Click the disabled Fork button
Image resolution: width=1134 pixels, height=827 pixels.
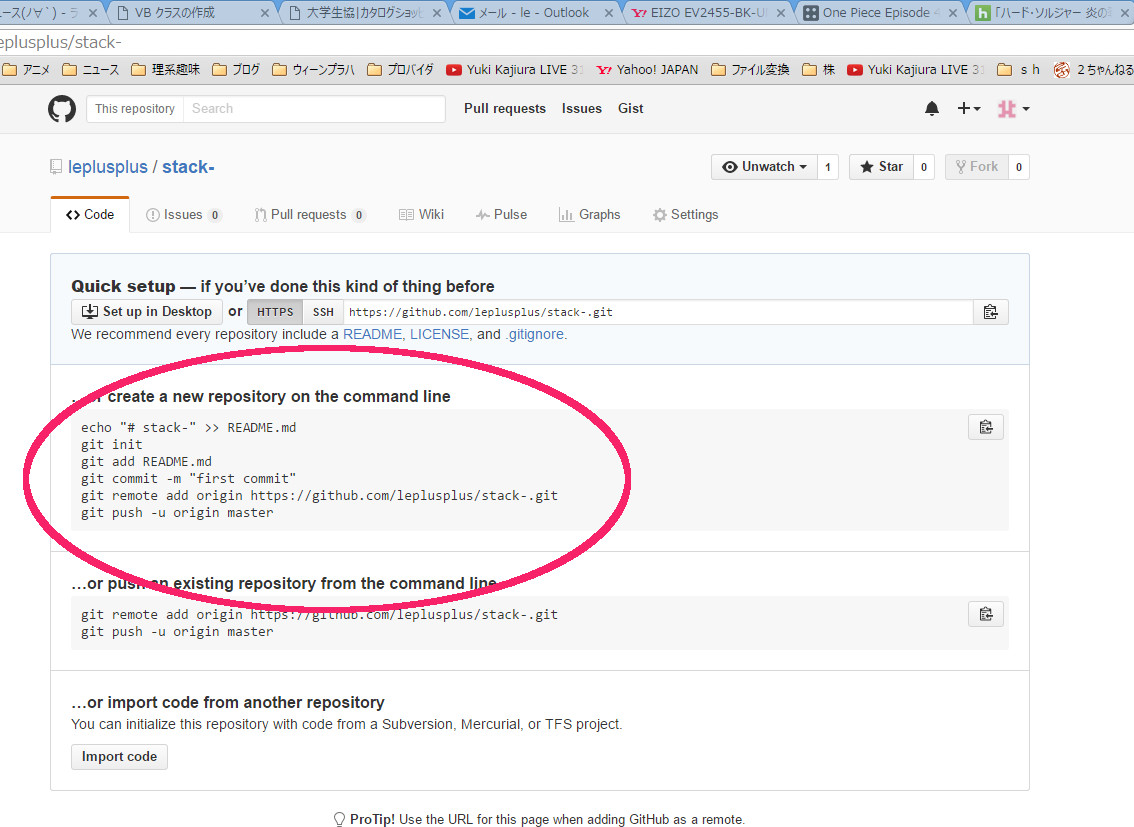coord(976,167)
